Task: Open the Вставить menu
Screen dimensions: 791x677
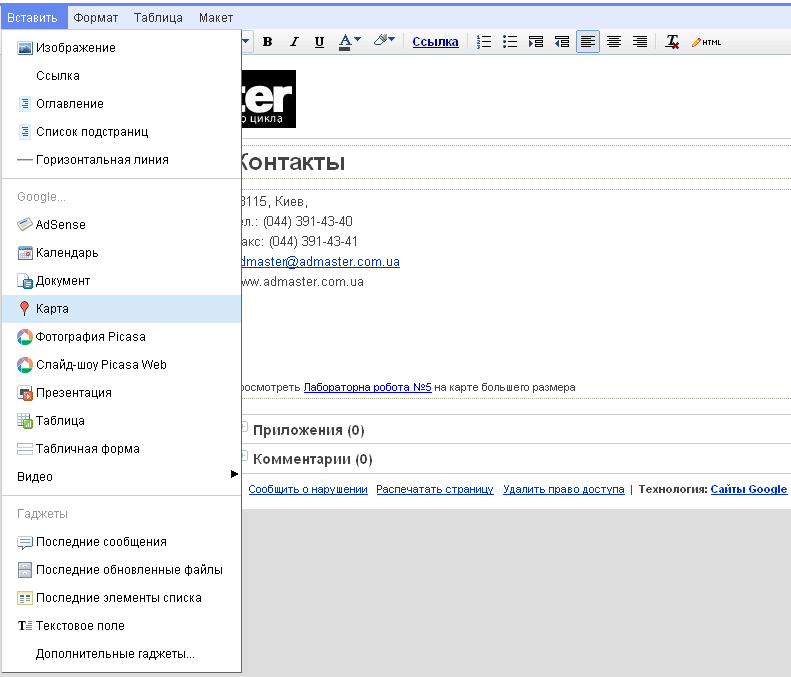Action: point(32,18)
